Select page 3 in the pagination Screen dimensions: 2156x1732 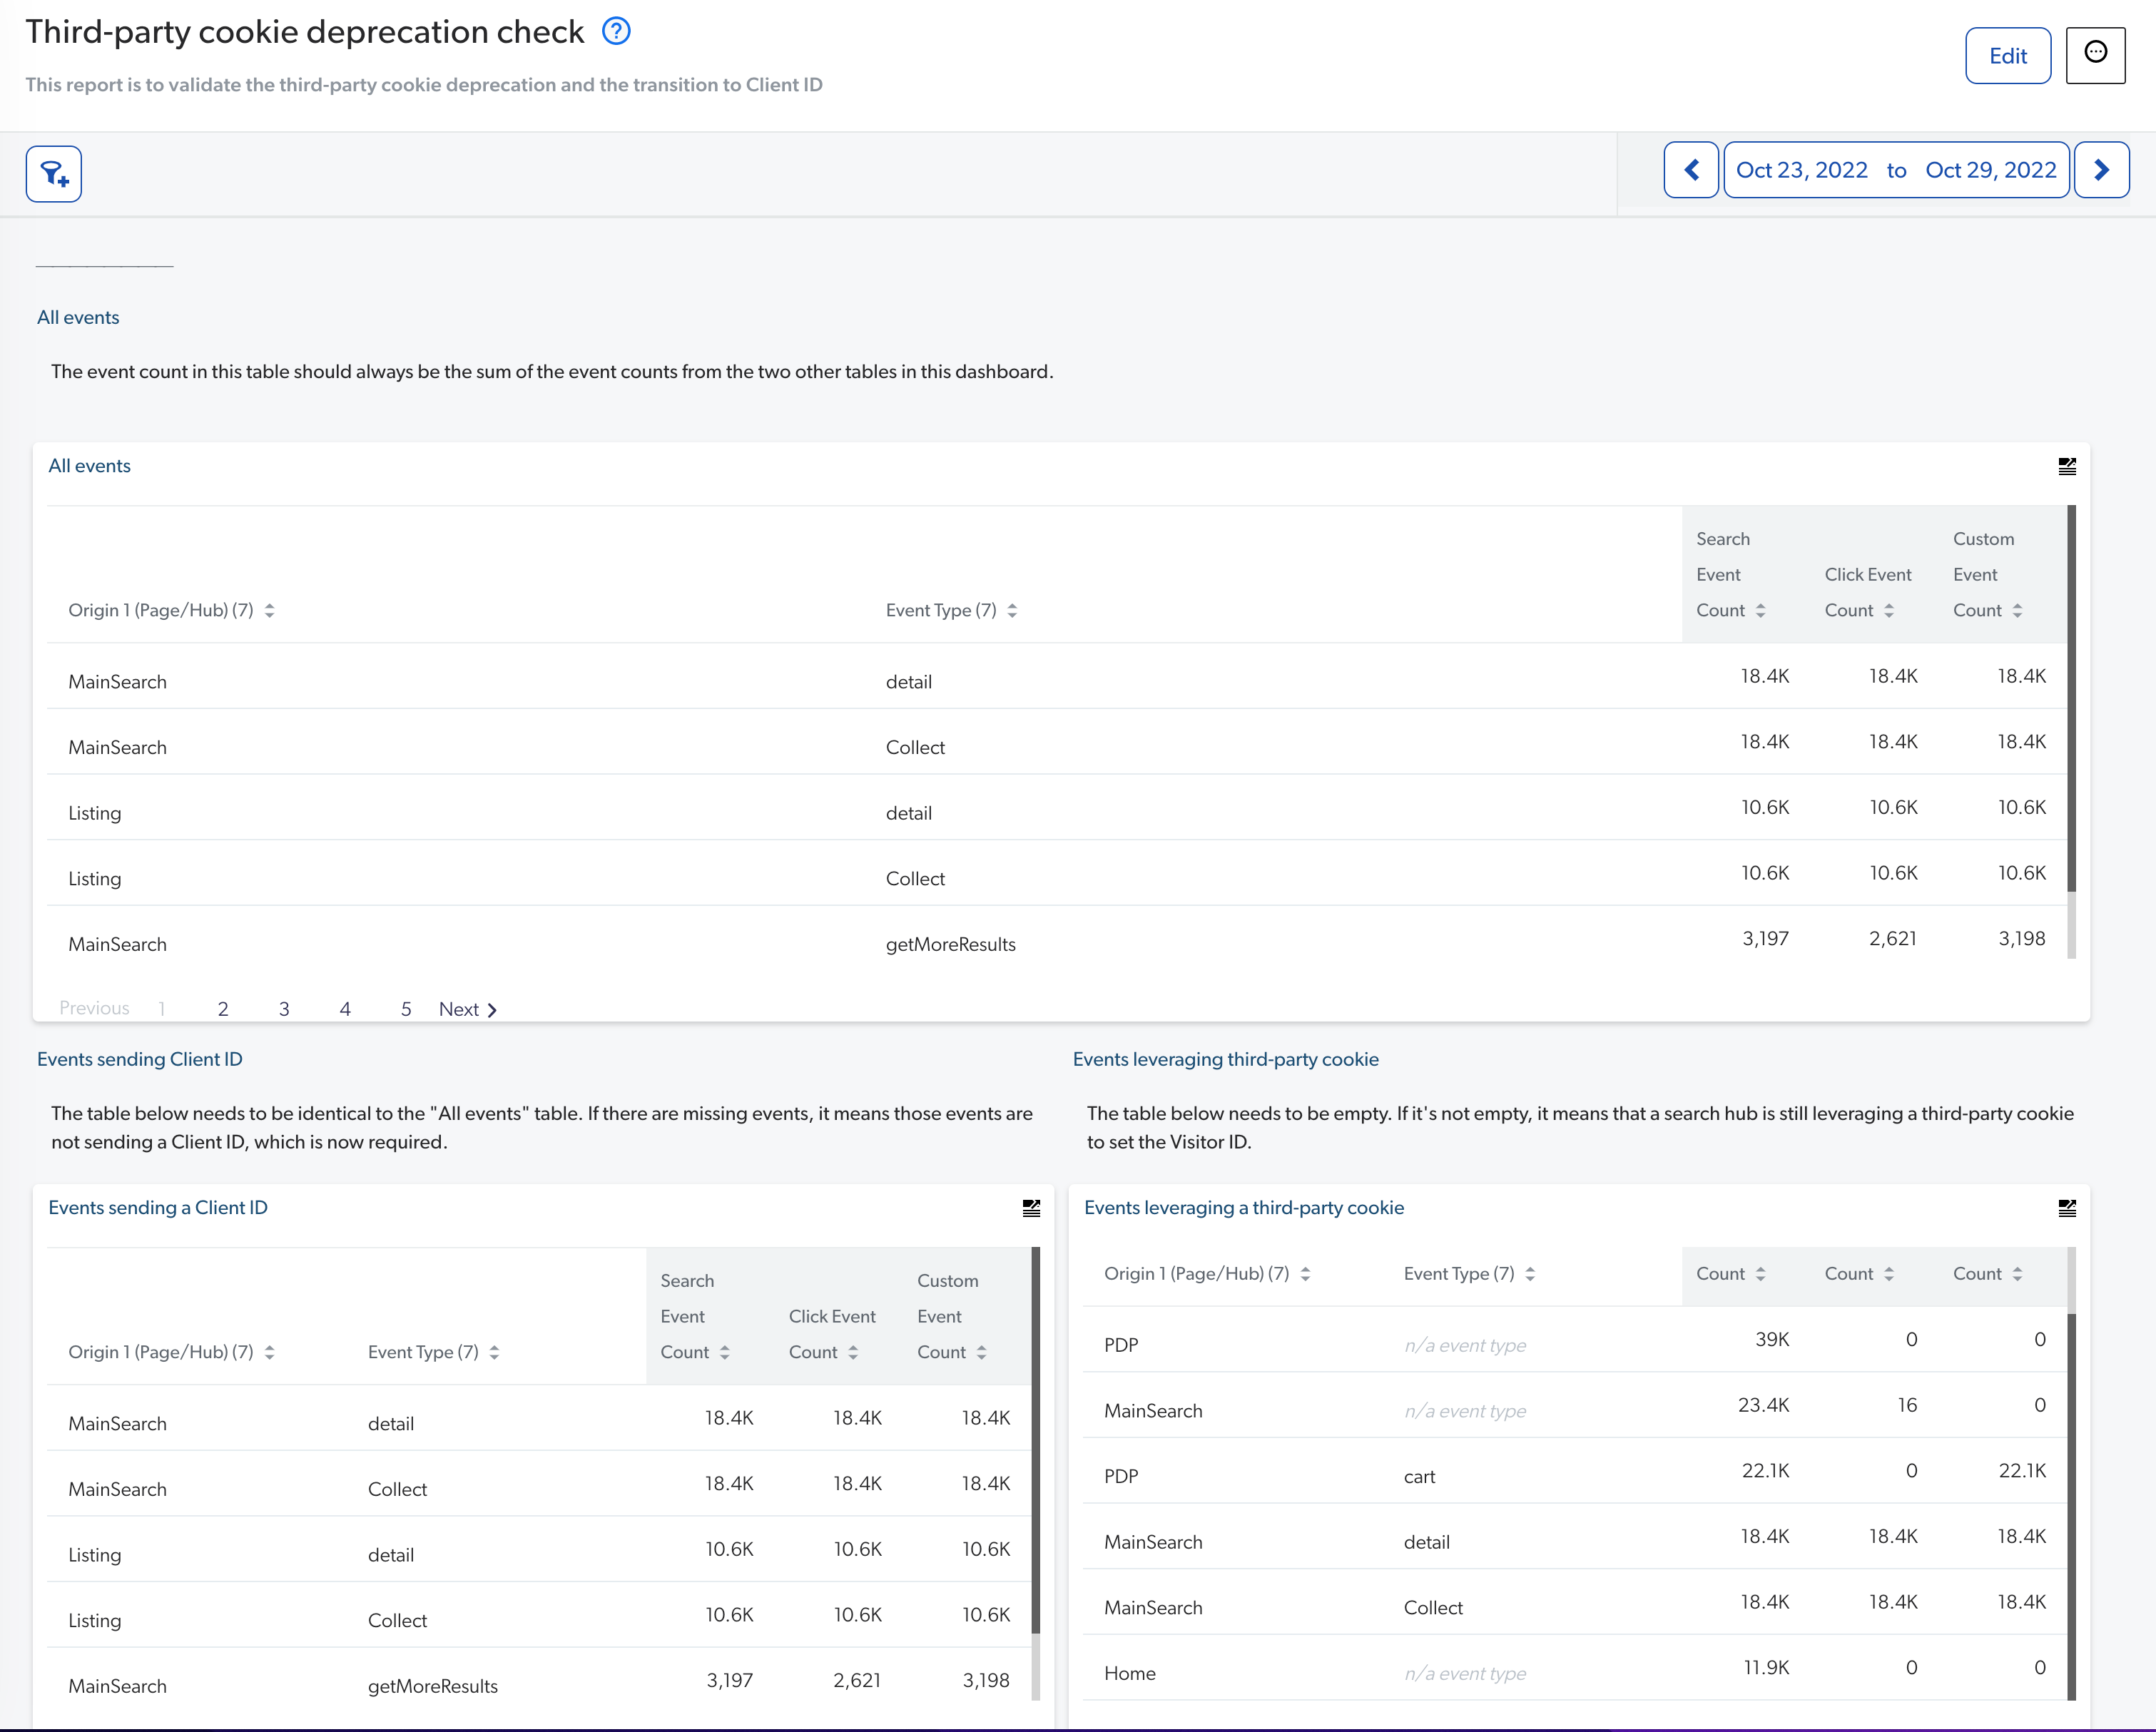pyautogui.click(x=284, y=1009)
